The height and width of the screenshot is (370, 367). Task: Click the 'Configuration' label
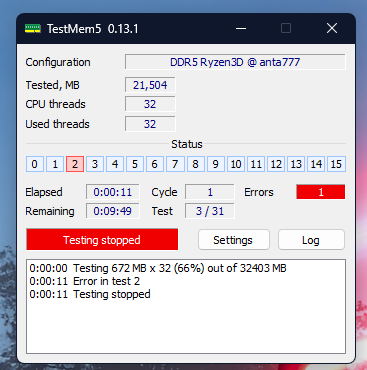[x=58, y=62]
